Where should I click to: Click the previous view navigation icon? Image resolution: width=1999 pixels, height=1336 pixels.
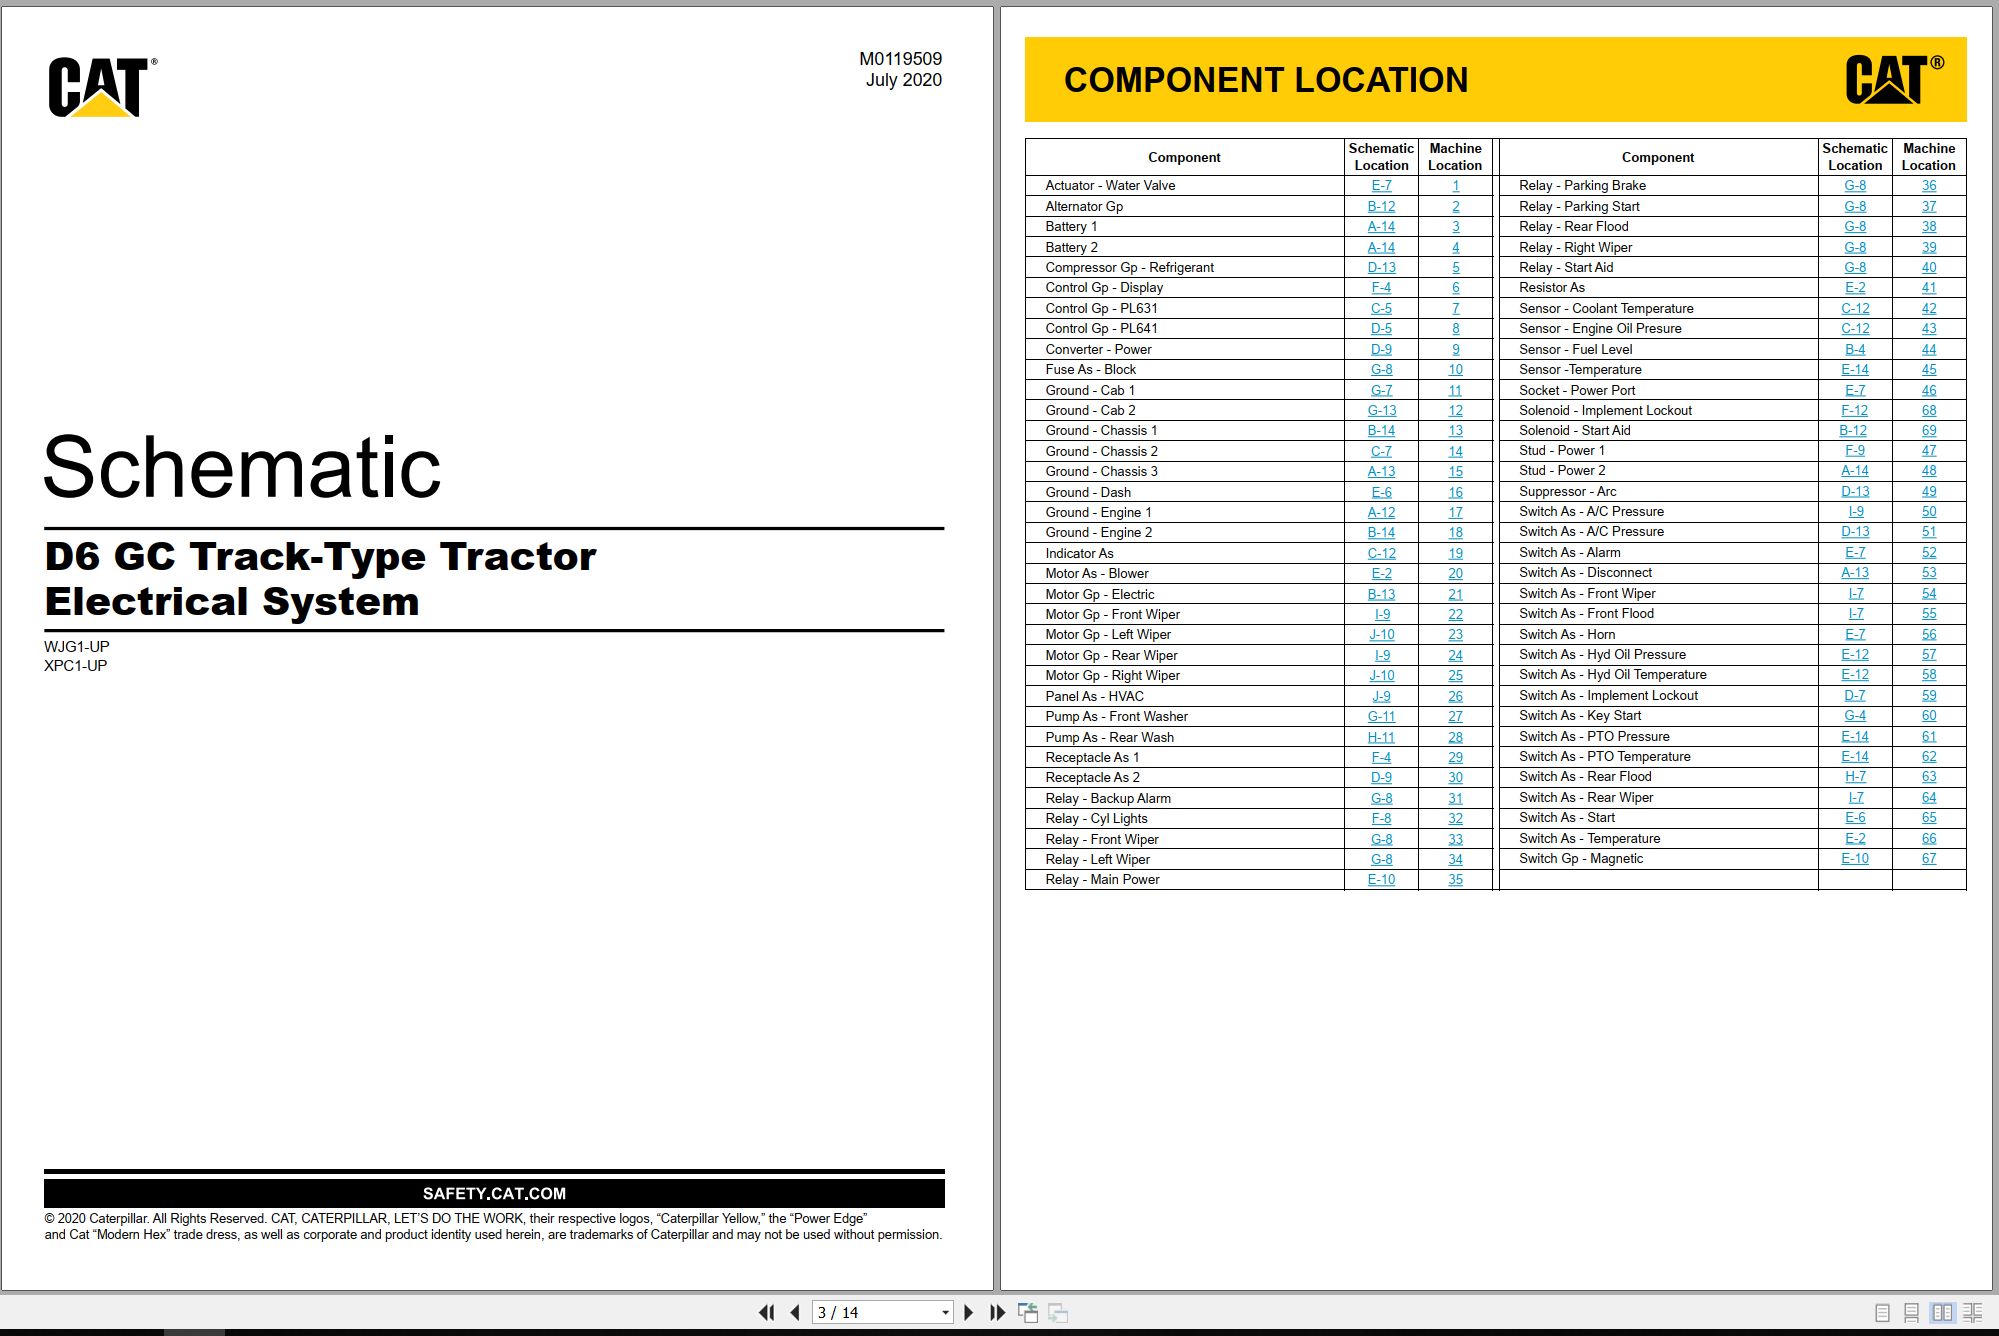click(x=1028, y=1312)
